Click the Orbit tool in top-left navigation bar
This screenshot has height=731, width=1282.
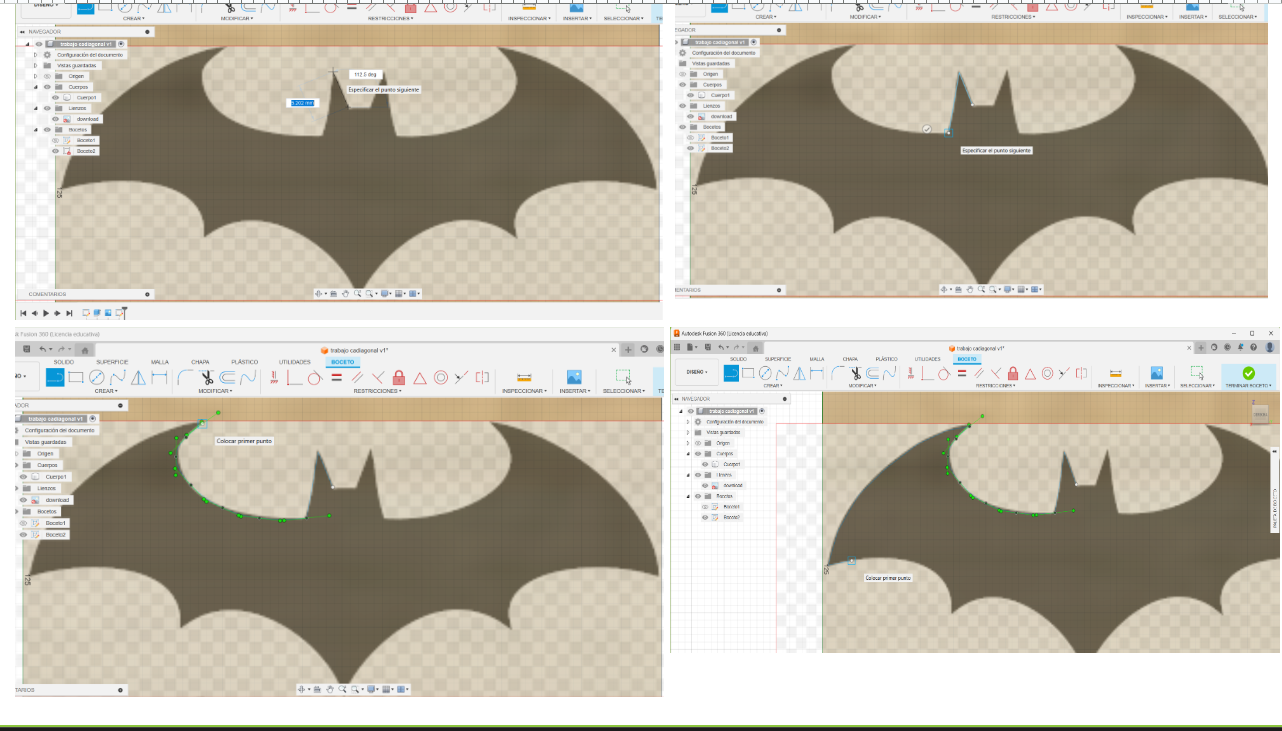point(318,293)
